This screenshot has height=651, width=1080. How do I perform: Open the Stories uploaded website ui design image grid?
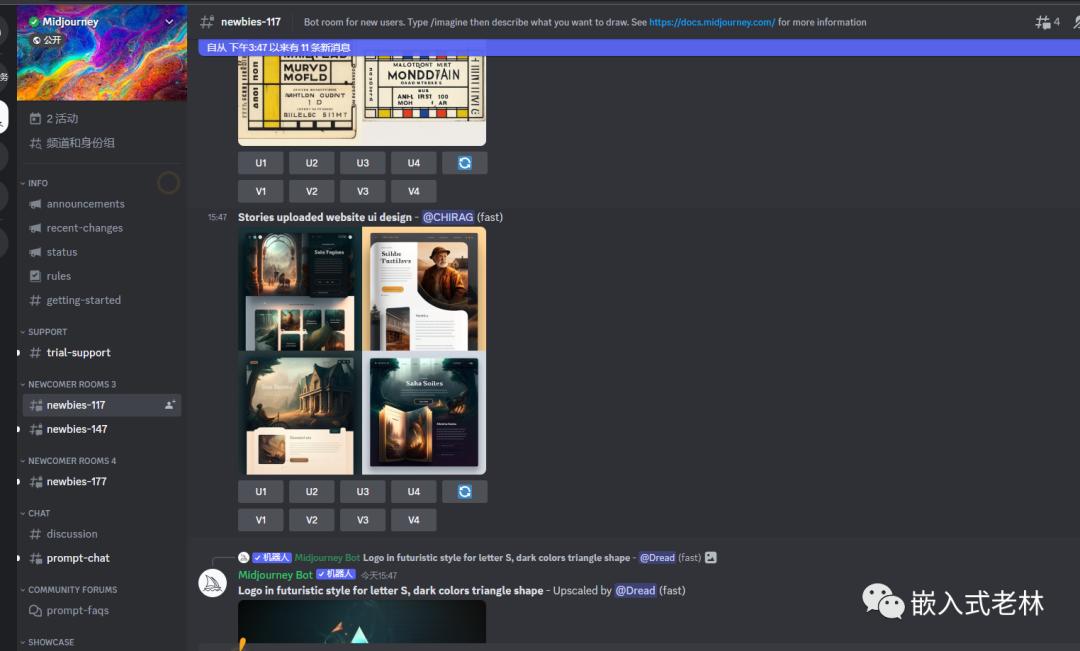point(362,351)
